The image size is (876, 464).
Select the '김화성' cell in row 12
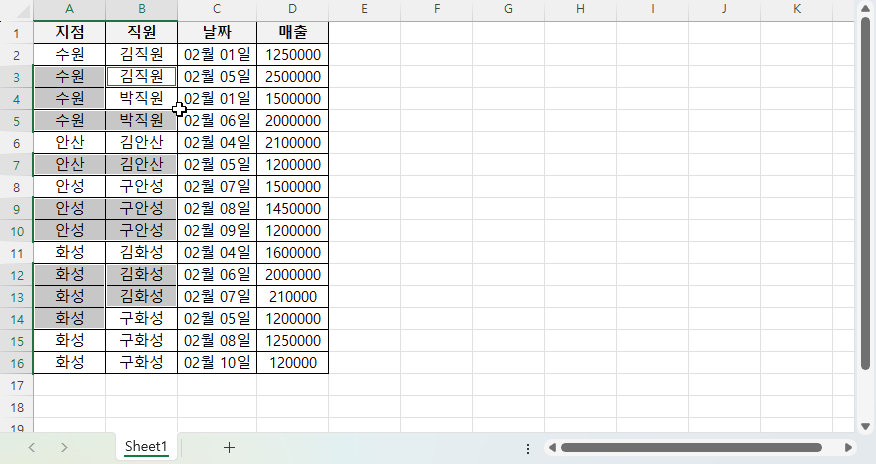pyautogui.click(x=141, y=275)
